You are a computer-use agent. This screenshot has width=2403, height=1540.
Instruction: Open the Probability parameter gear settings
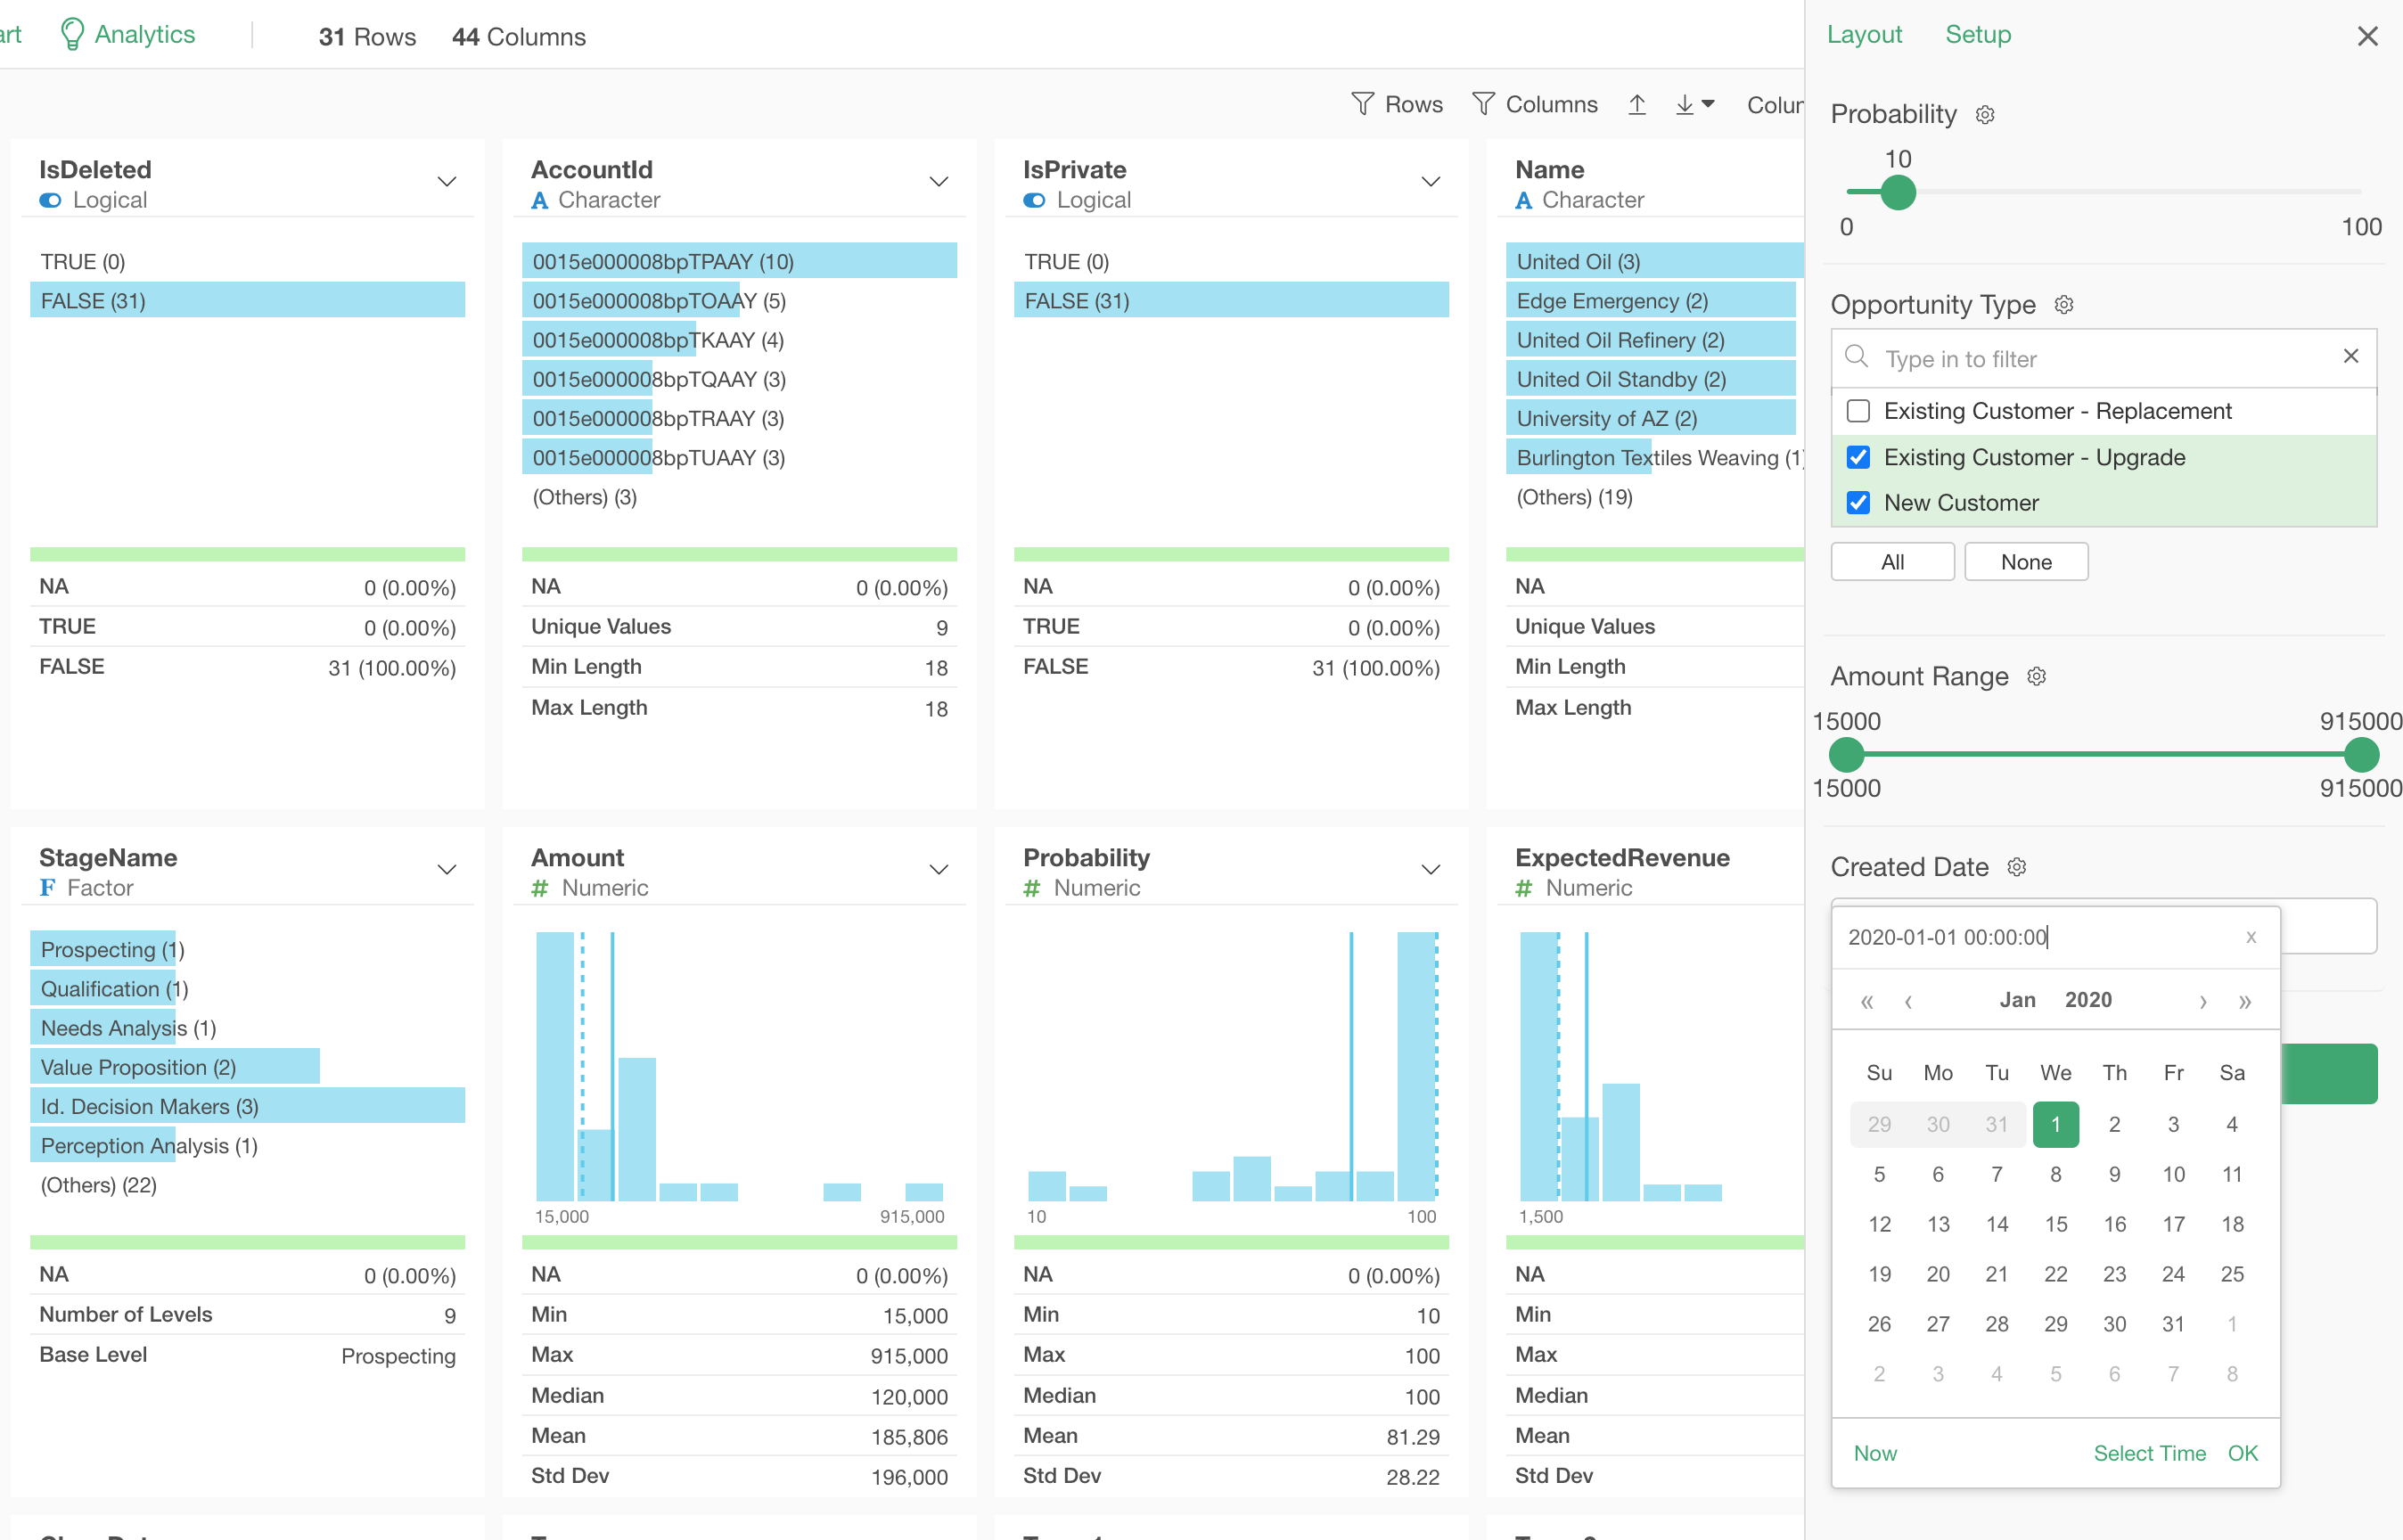click(1985, 115)
